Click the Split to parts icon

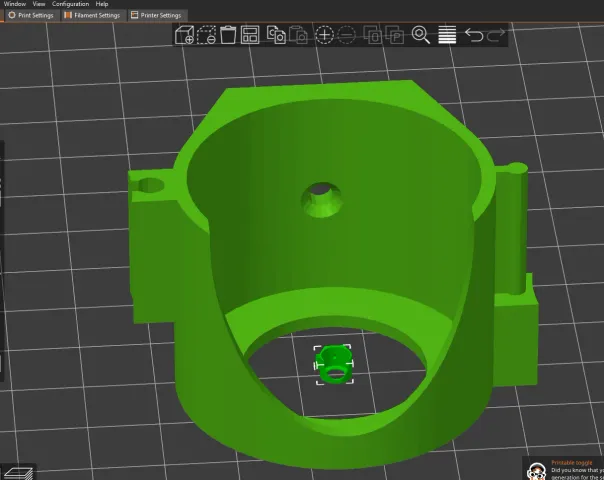click(395, 35)
